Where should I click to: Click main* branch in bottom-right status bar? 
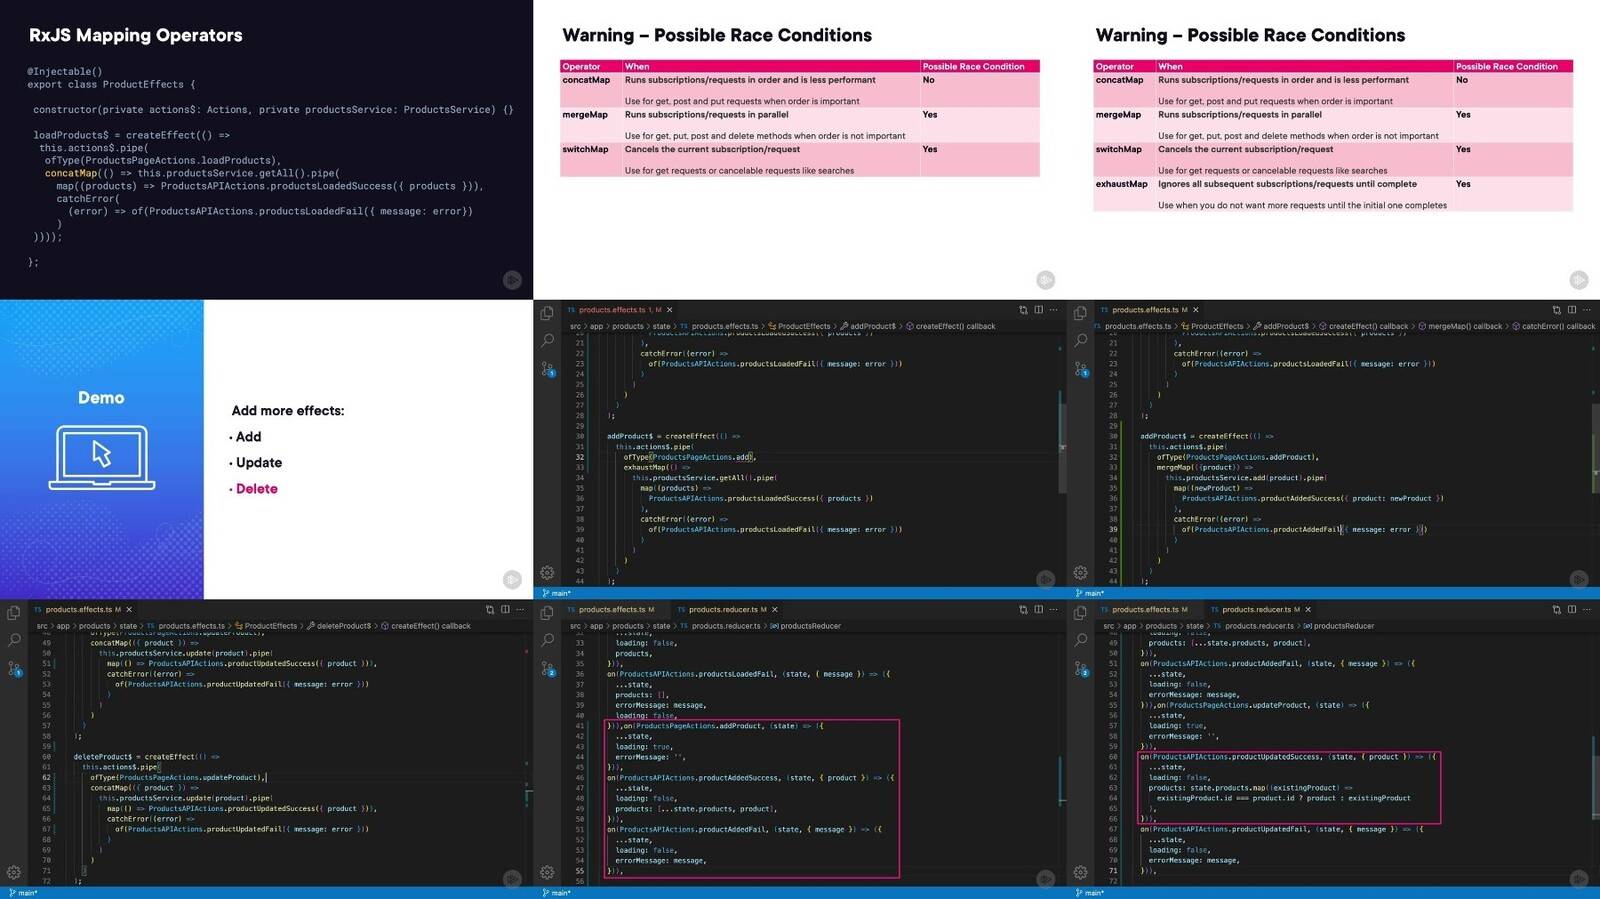coord(1092,893)
